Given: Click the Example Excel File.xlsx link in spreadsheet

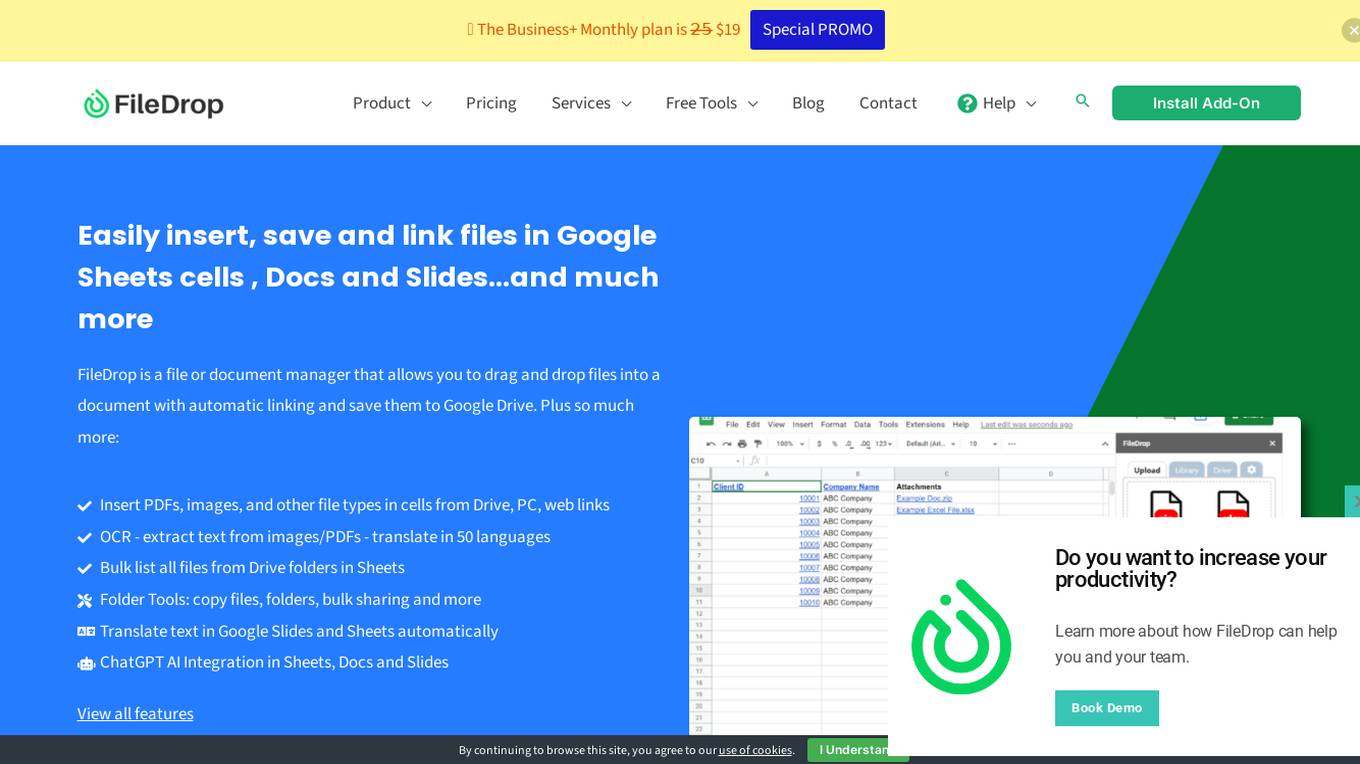Looking at the screenshot, I should [935, 509].
